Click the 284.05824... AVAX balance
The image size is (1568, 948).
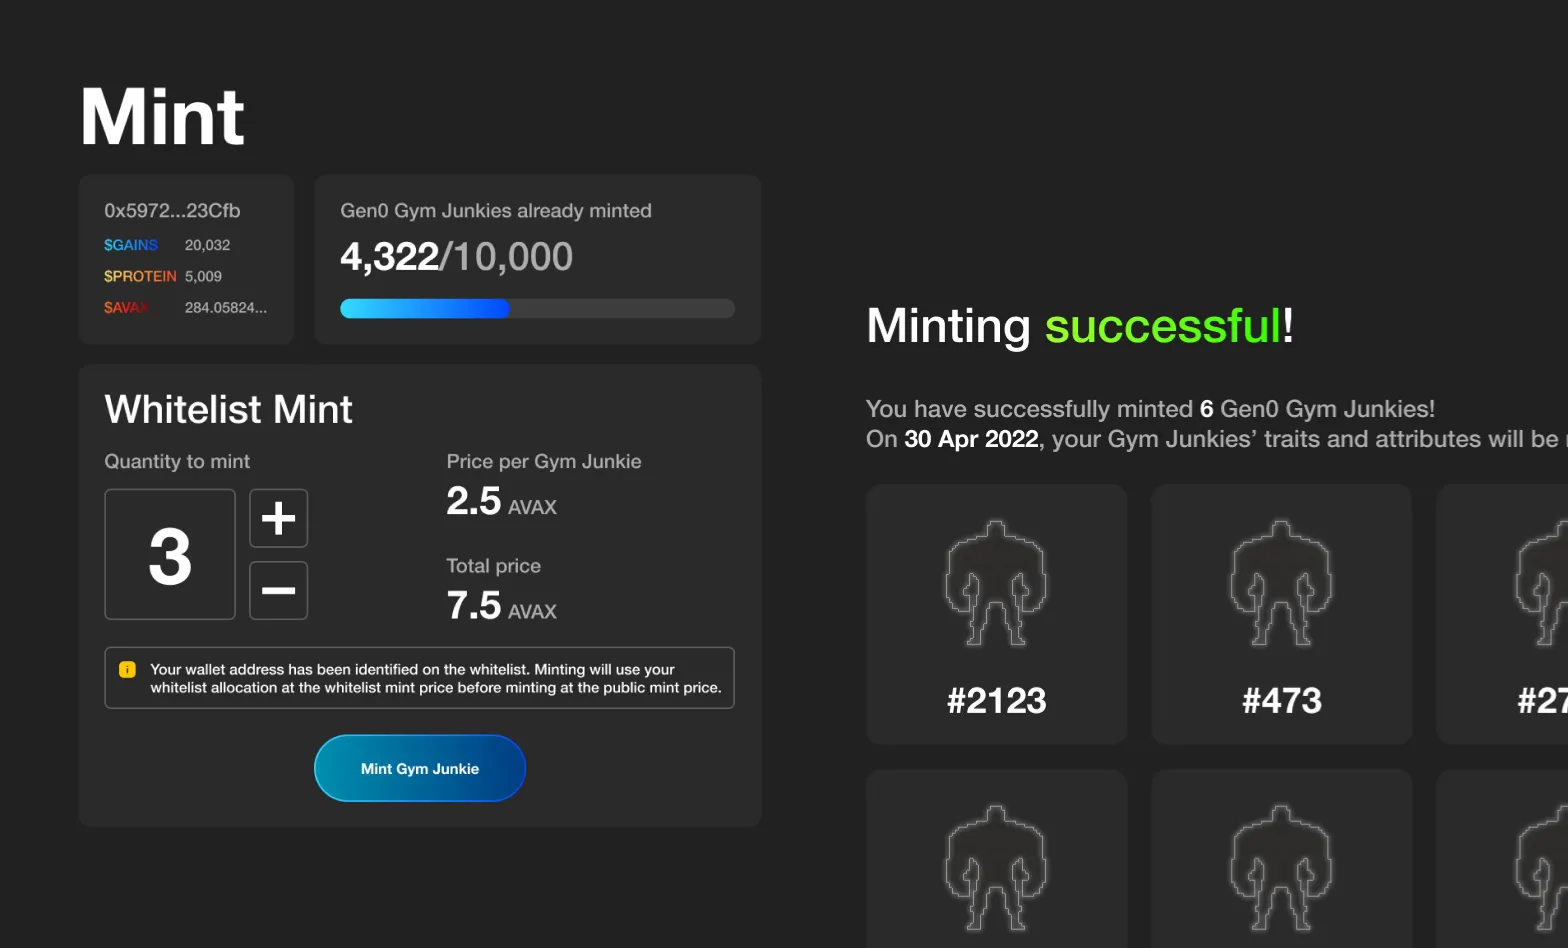pos(226,308)
